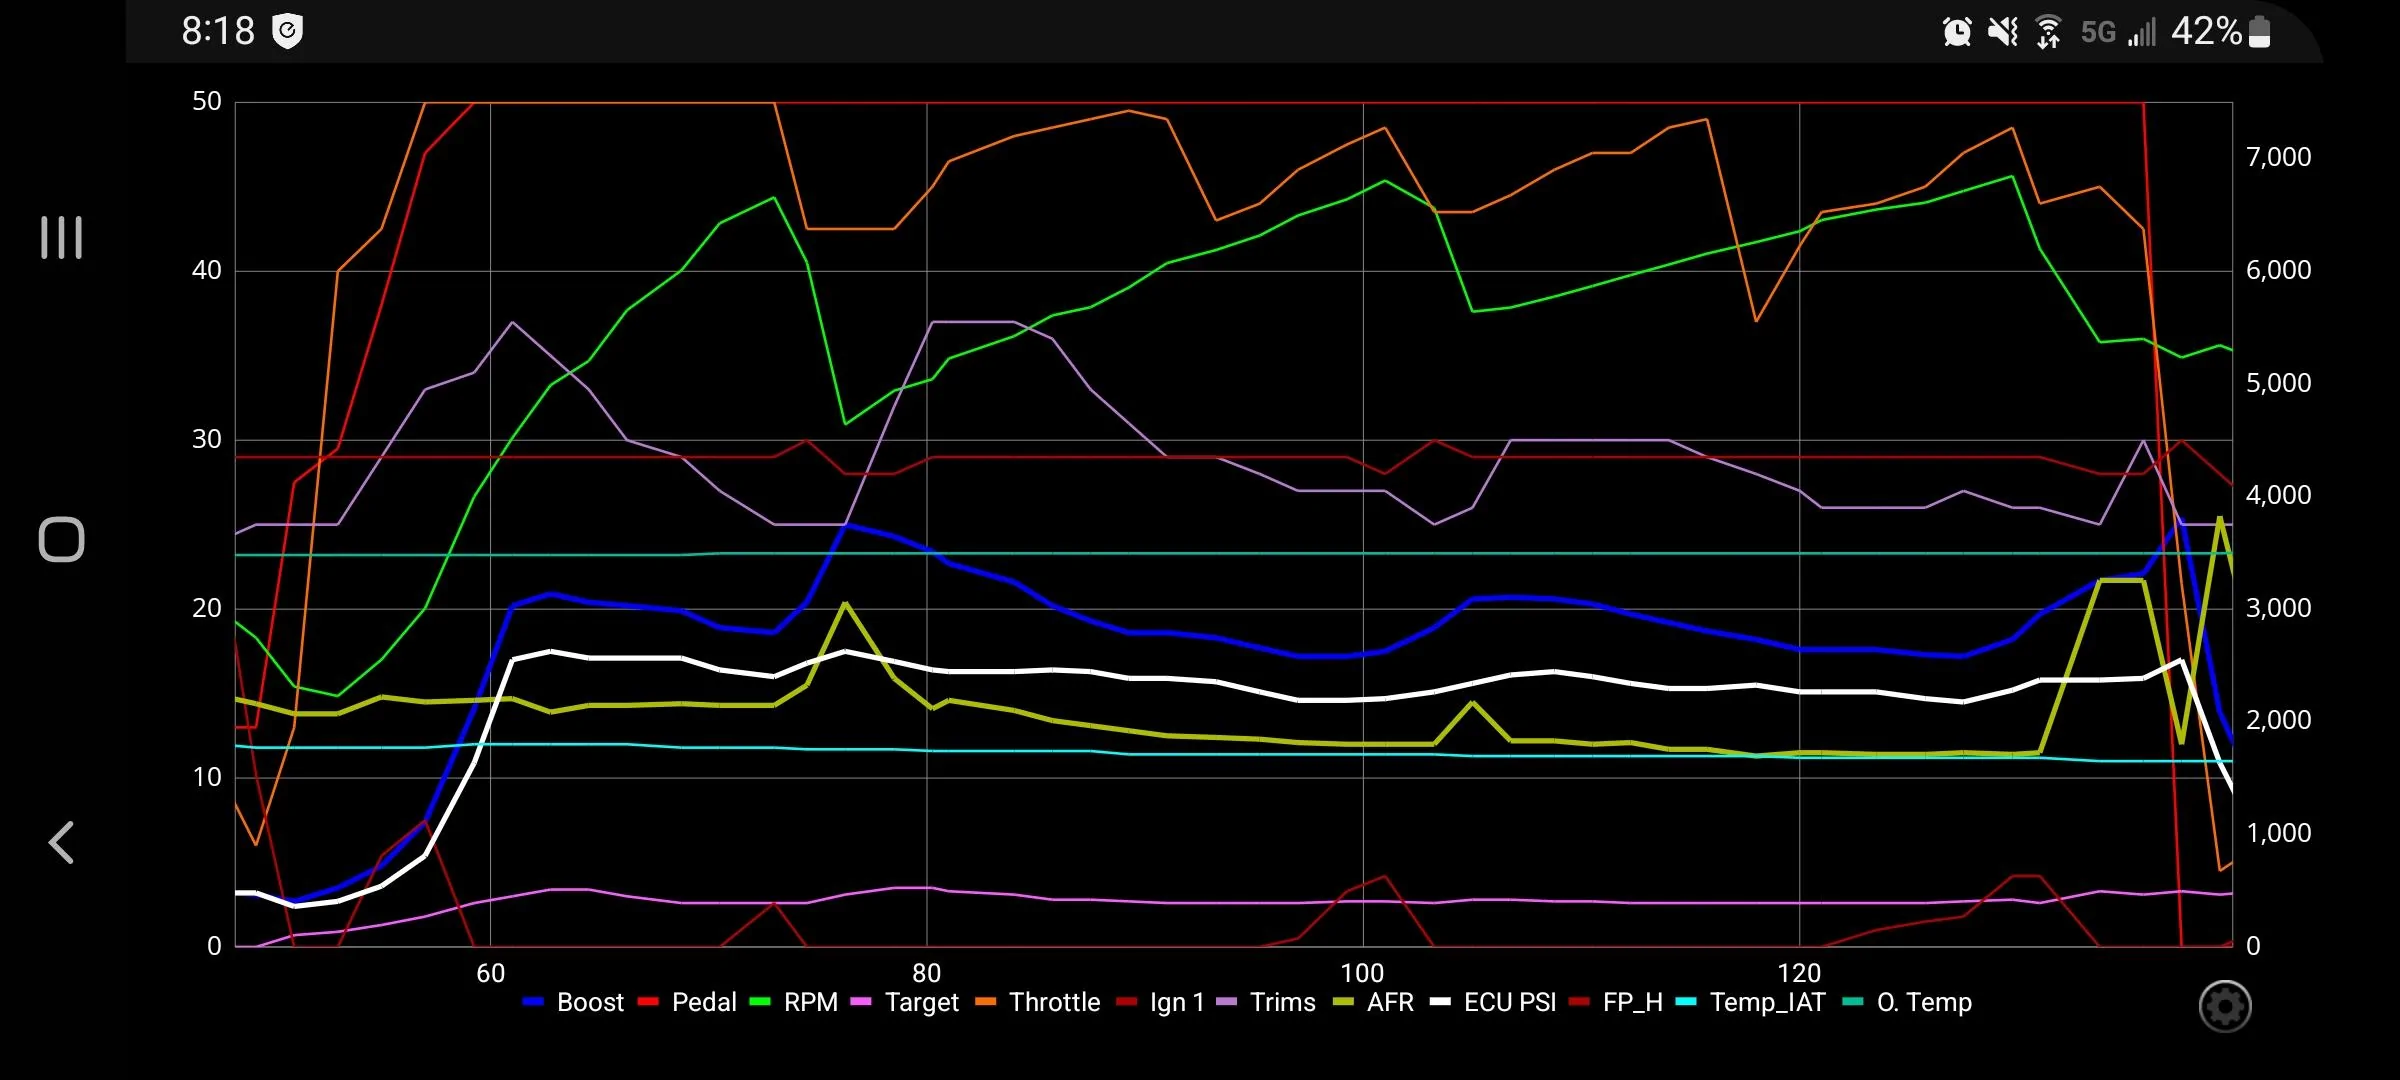Click the left axis label 20
2400x1080 pixels.
pos(207,608)
